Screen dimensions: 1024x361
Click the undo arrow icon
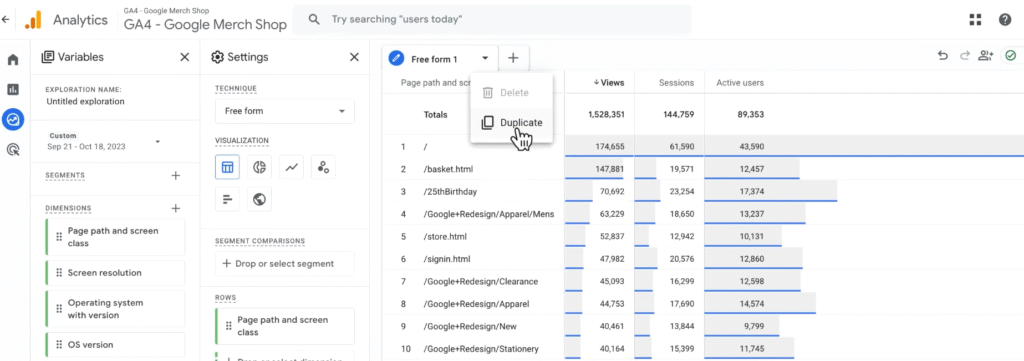pyautogui.click(x=942, y=56)
